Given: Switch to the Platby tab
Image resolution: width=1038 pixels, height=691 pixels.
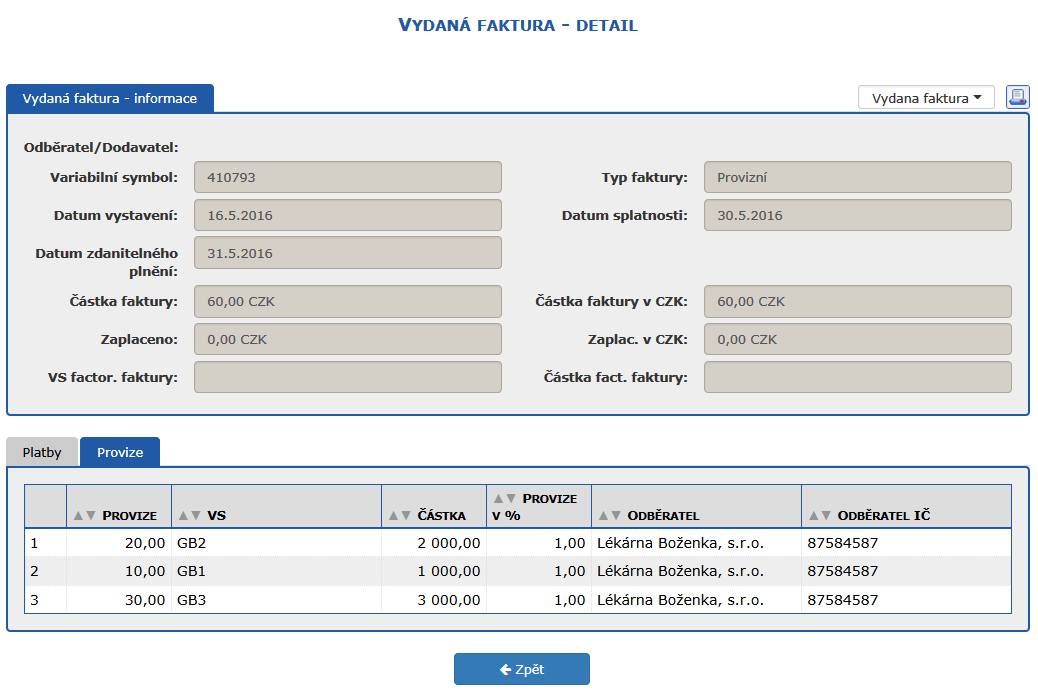Looking at the screenshot, I should (x=42, y=452).
